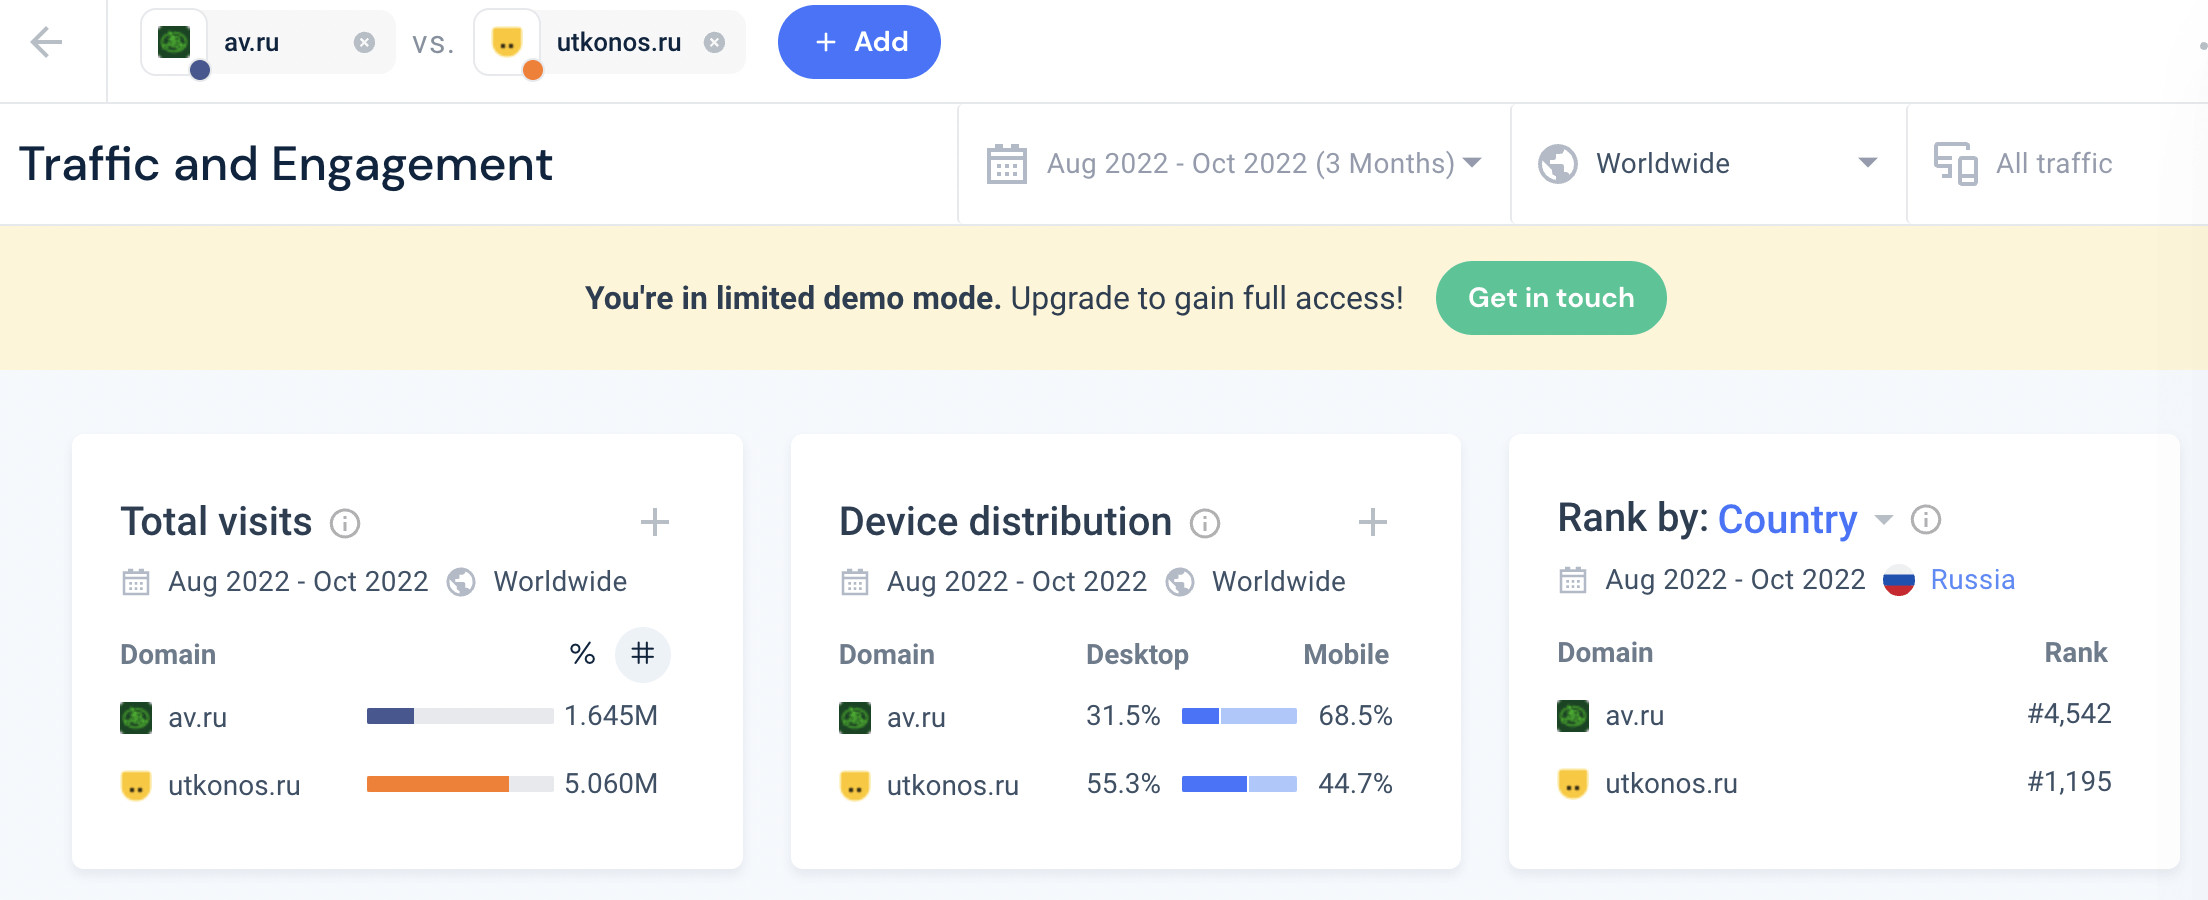
Task: Click plus icon on Total visits card
Action: coord(655,522)
